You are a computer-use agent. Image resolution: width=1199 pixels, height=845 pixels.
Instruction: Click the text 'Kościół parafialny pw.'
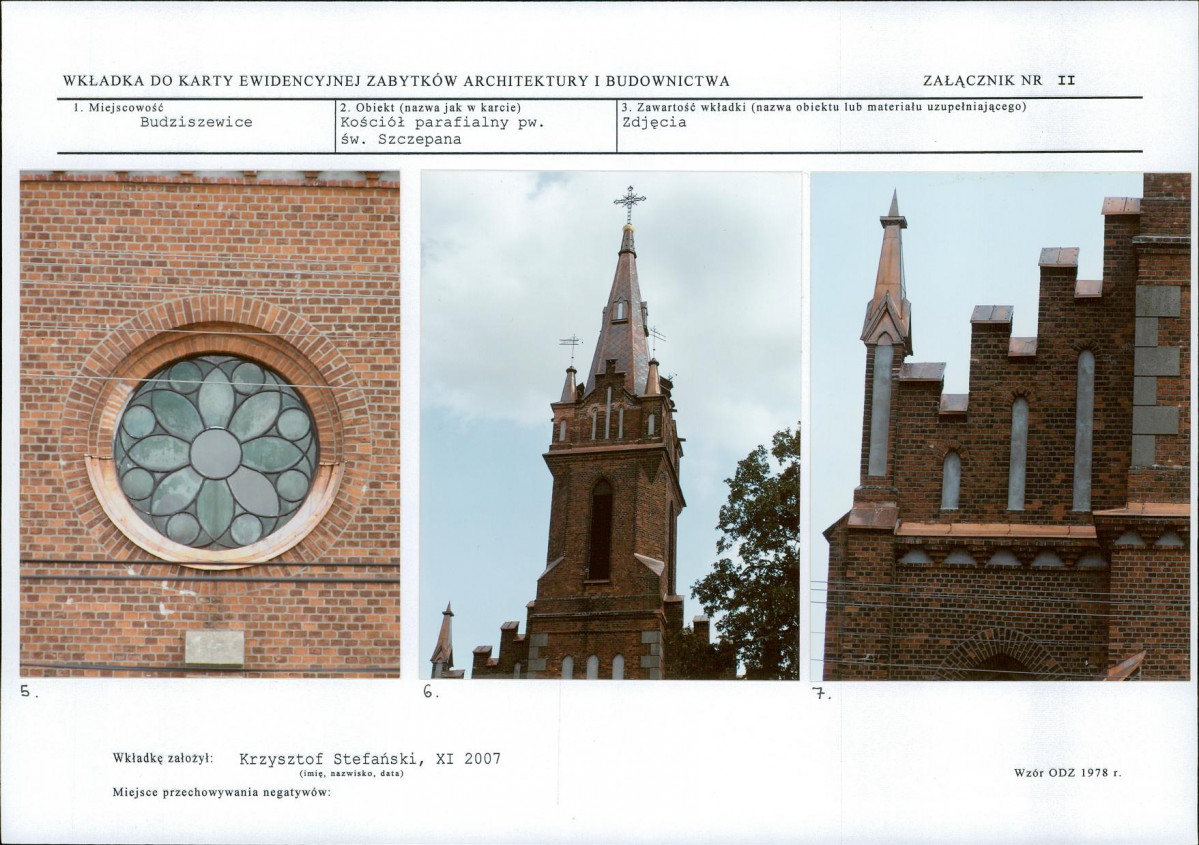pos(443,123)
